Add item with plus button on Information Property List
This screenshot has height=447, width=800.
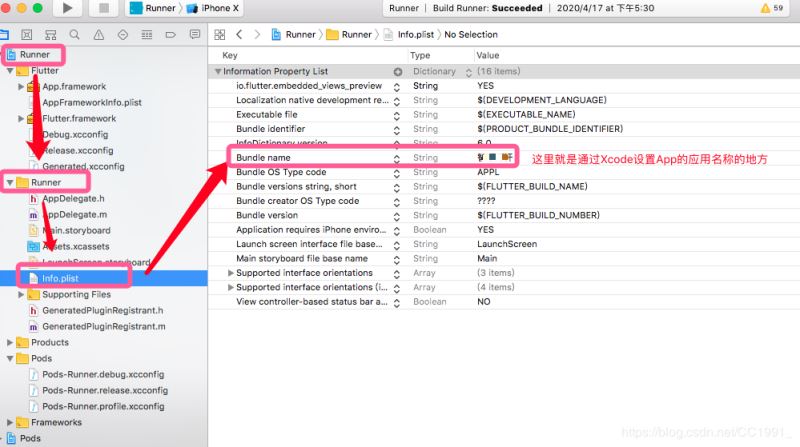(398, 72)
